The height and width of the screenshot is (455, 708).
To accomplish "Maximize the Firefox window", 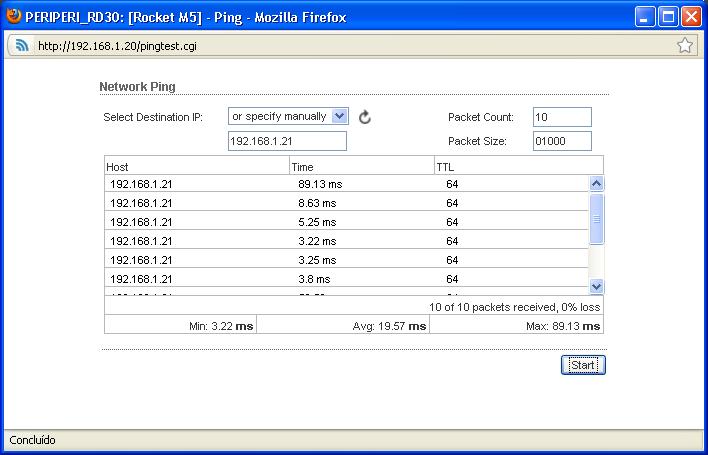I will pos(669,15).
